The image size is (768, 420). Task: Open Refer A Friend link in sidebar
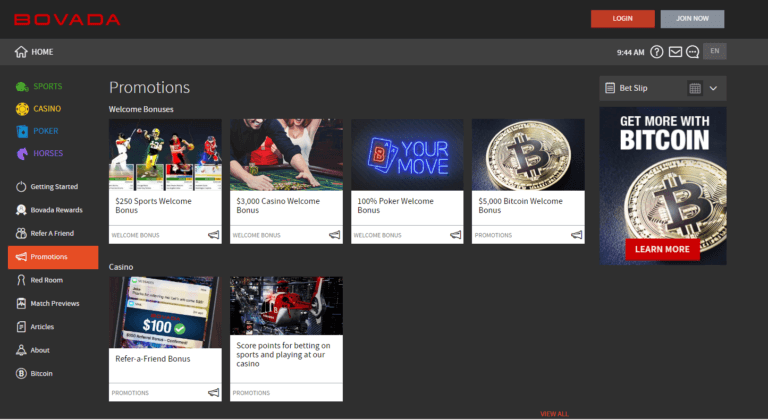point(52,233)
